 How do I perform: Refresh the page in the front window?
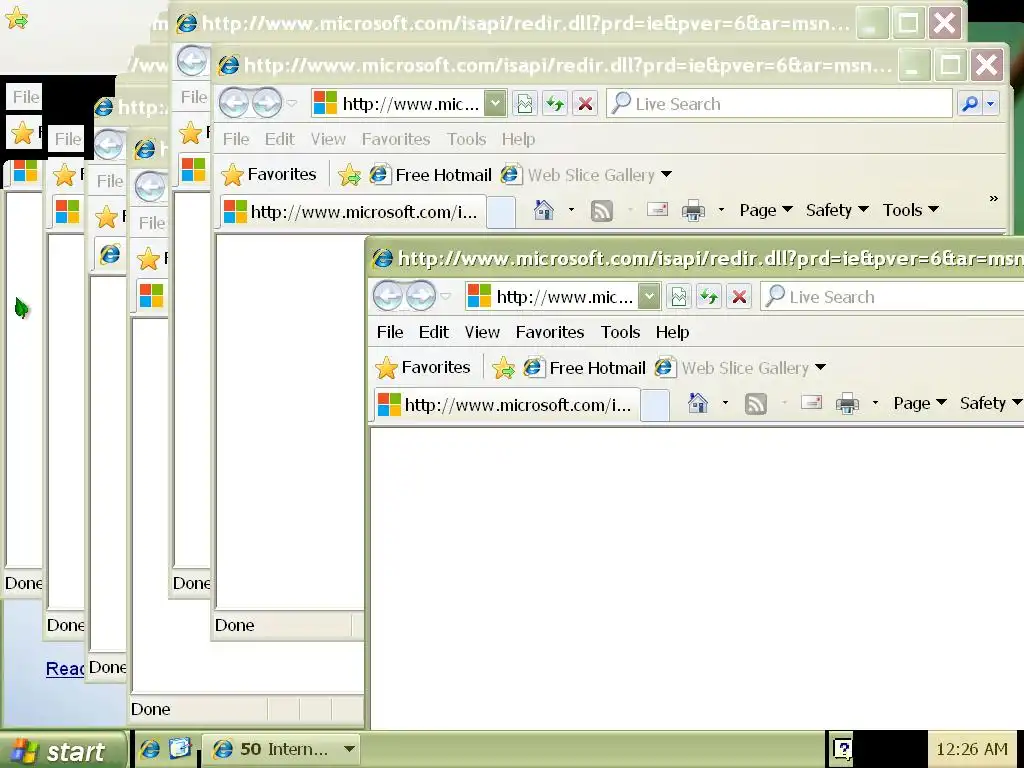click(x=709, y=297)
